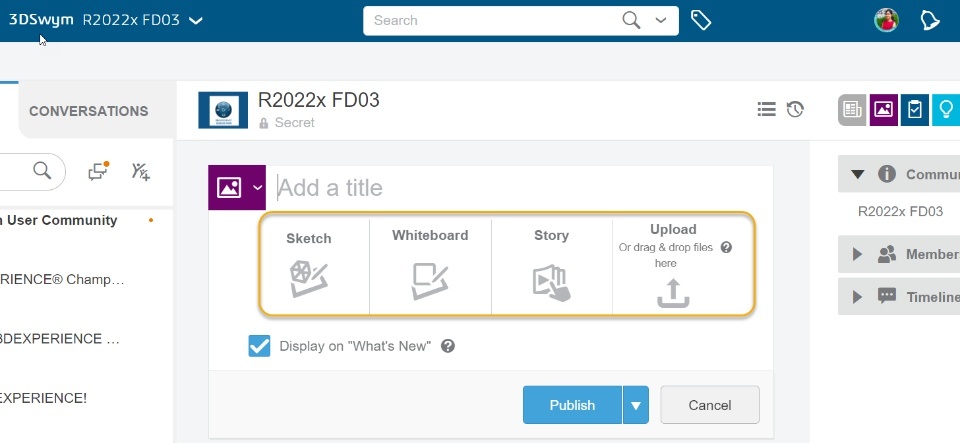Click the clipboard survey icon
This screenshot has height=443, width=960.
pos(914,110)
